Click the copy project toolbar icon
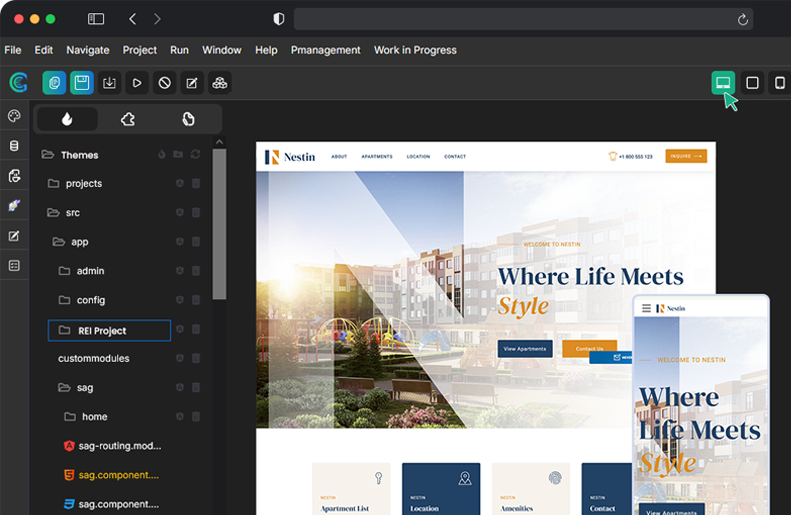This screenshot has width=791, height=515. point(54,83)
